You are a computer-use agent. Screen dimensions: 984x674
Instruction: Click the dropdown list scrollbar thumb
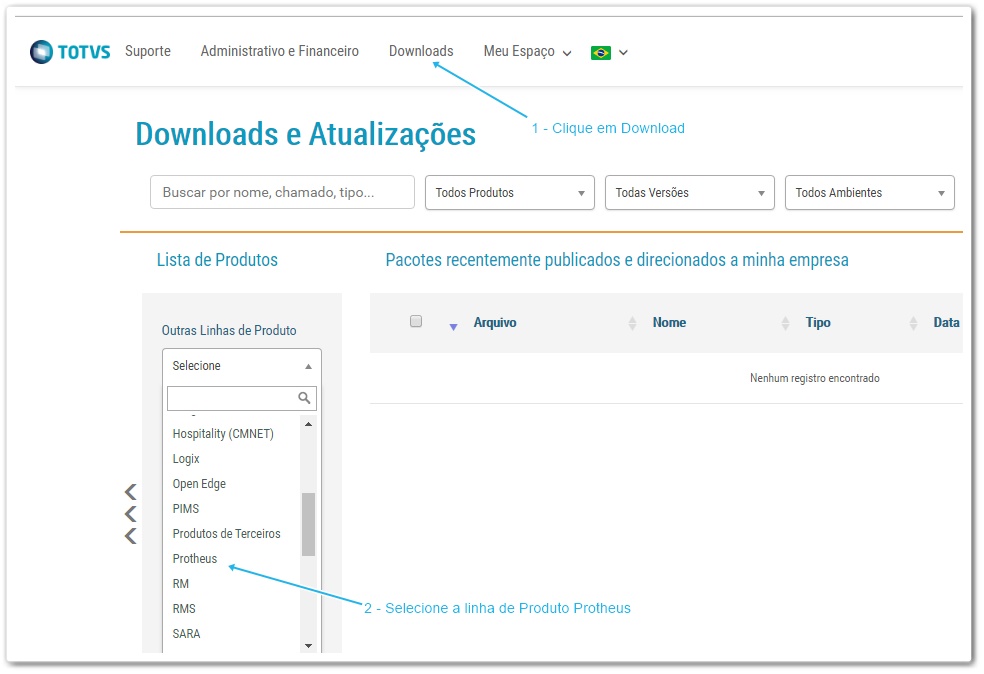pyautogui.click(x=308, y=525)
